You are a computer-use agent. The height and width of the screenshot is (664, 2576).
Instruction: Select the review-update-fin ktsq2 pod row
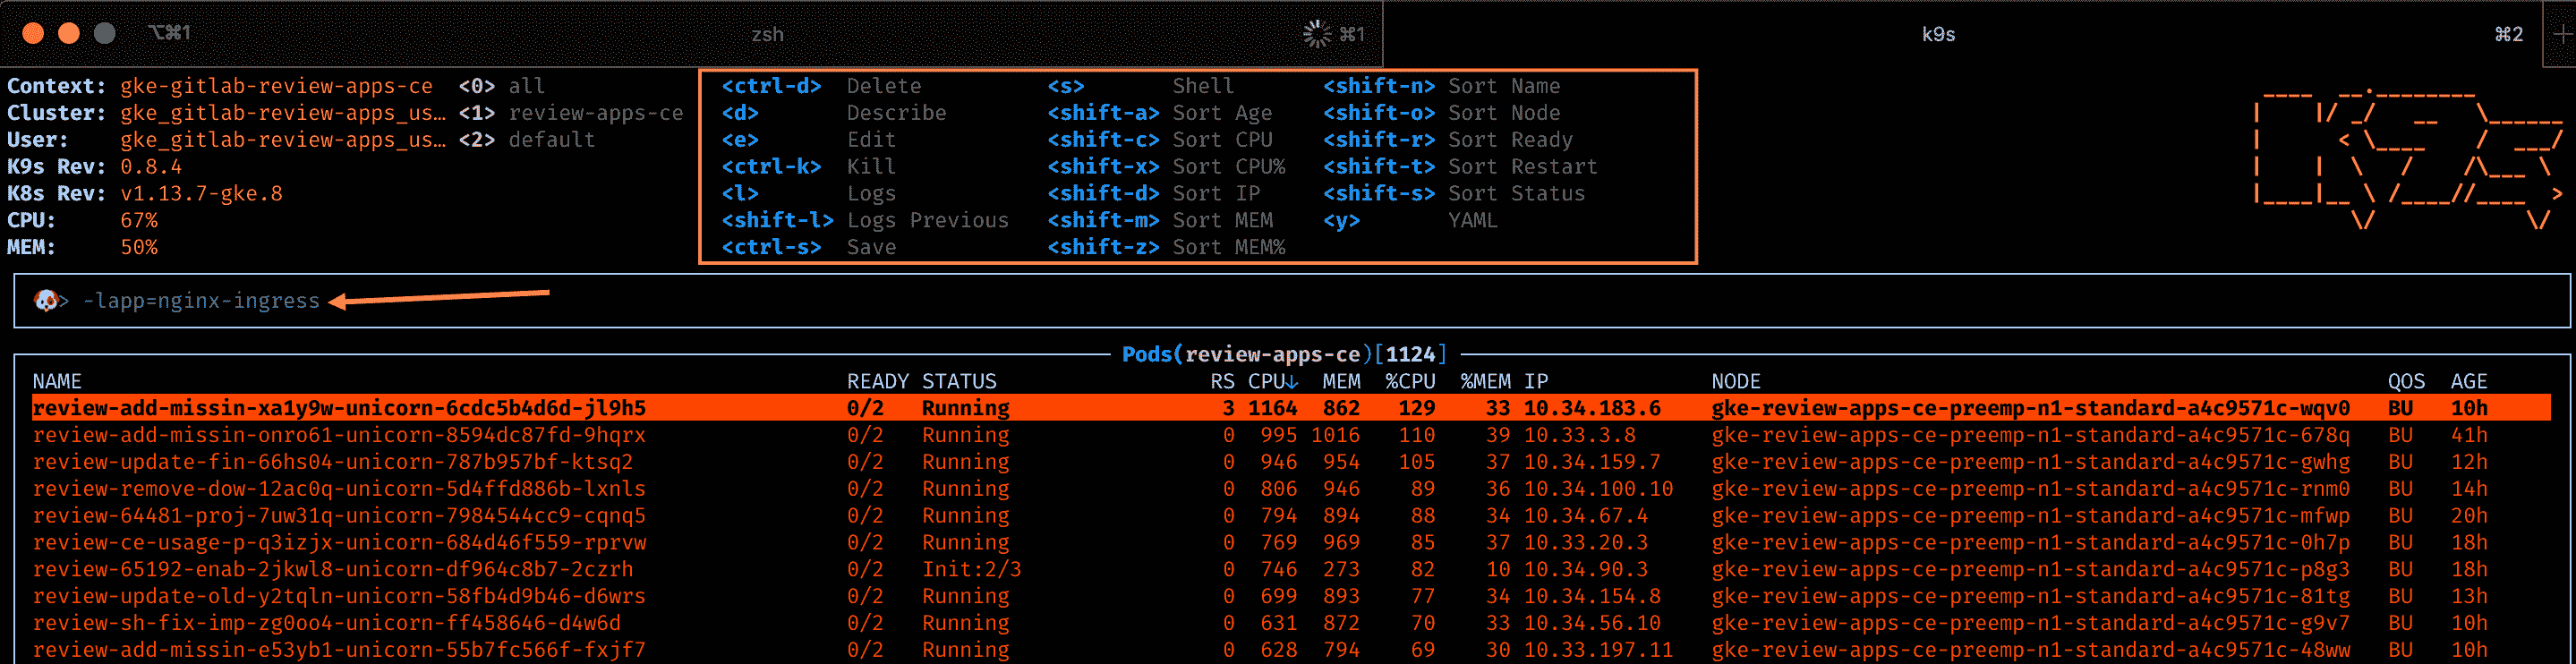333,462
